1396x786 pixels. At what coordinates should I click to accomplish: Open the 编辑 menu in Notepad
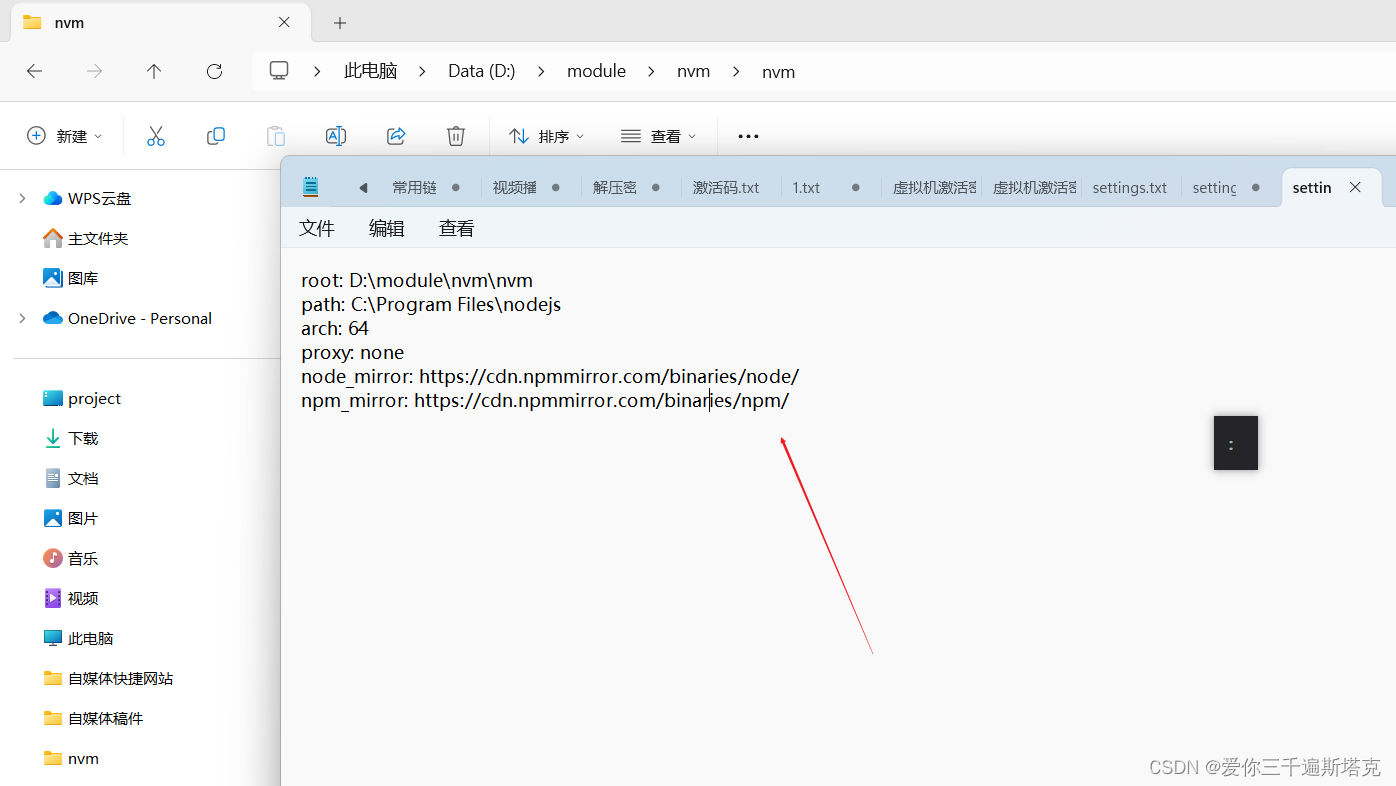(x=387, y=228)
